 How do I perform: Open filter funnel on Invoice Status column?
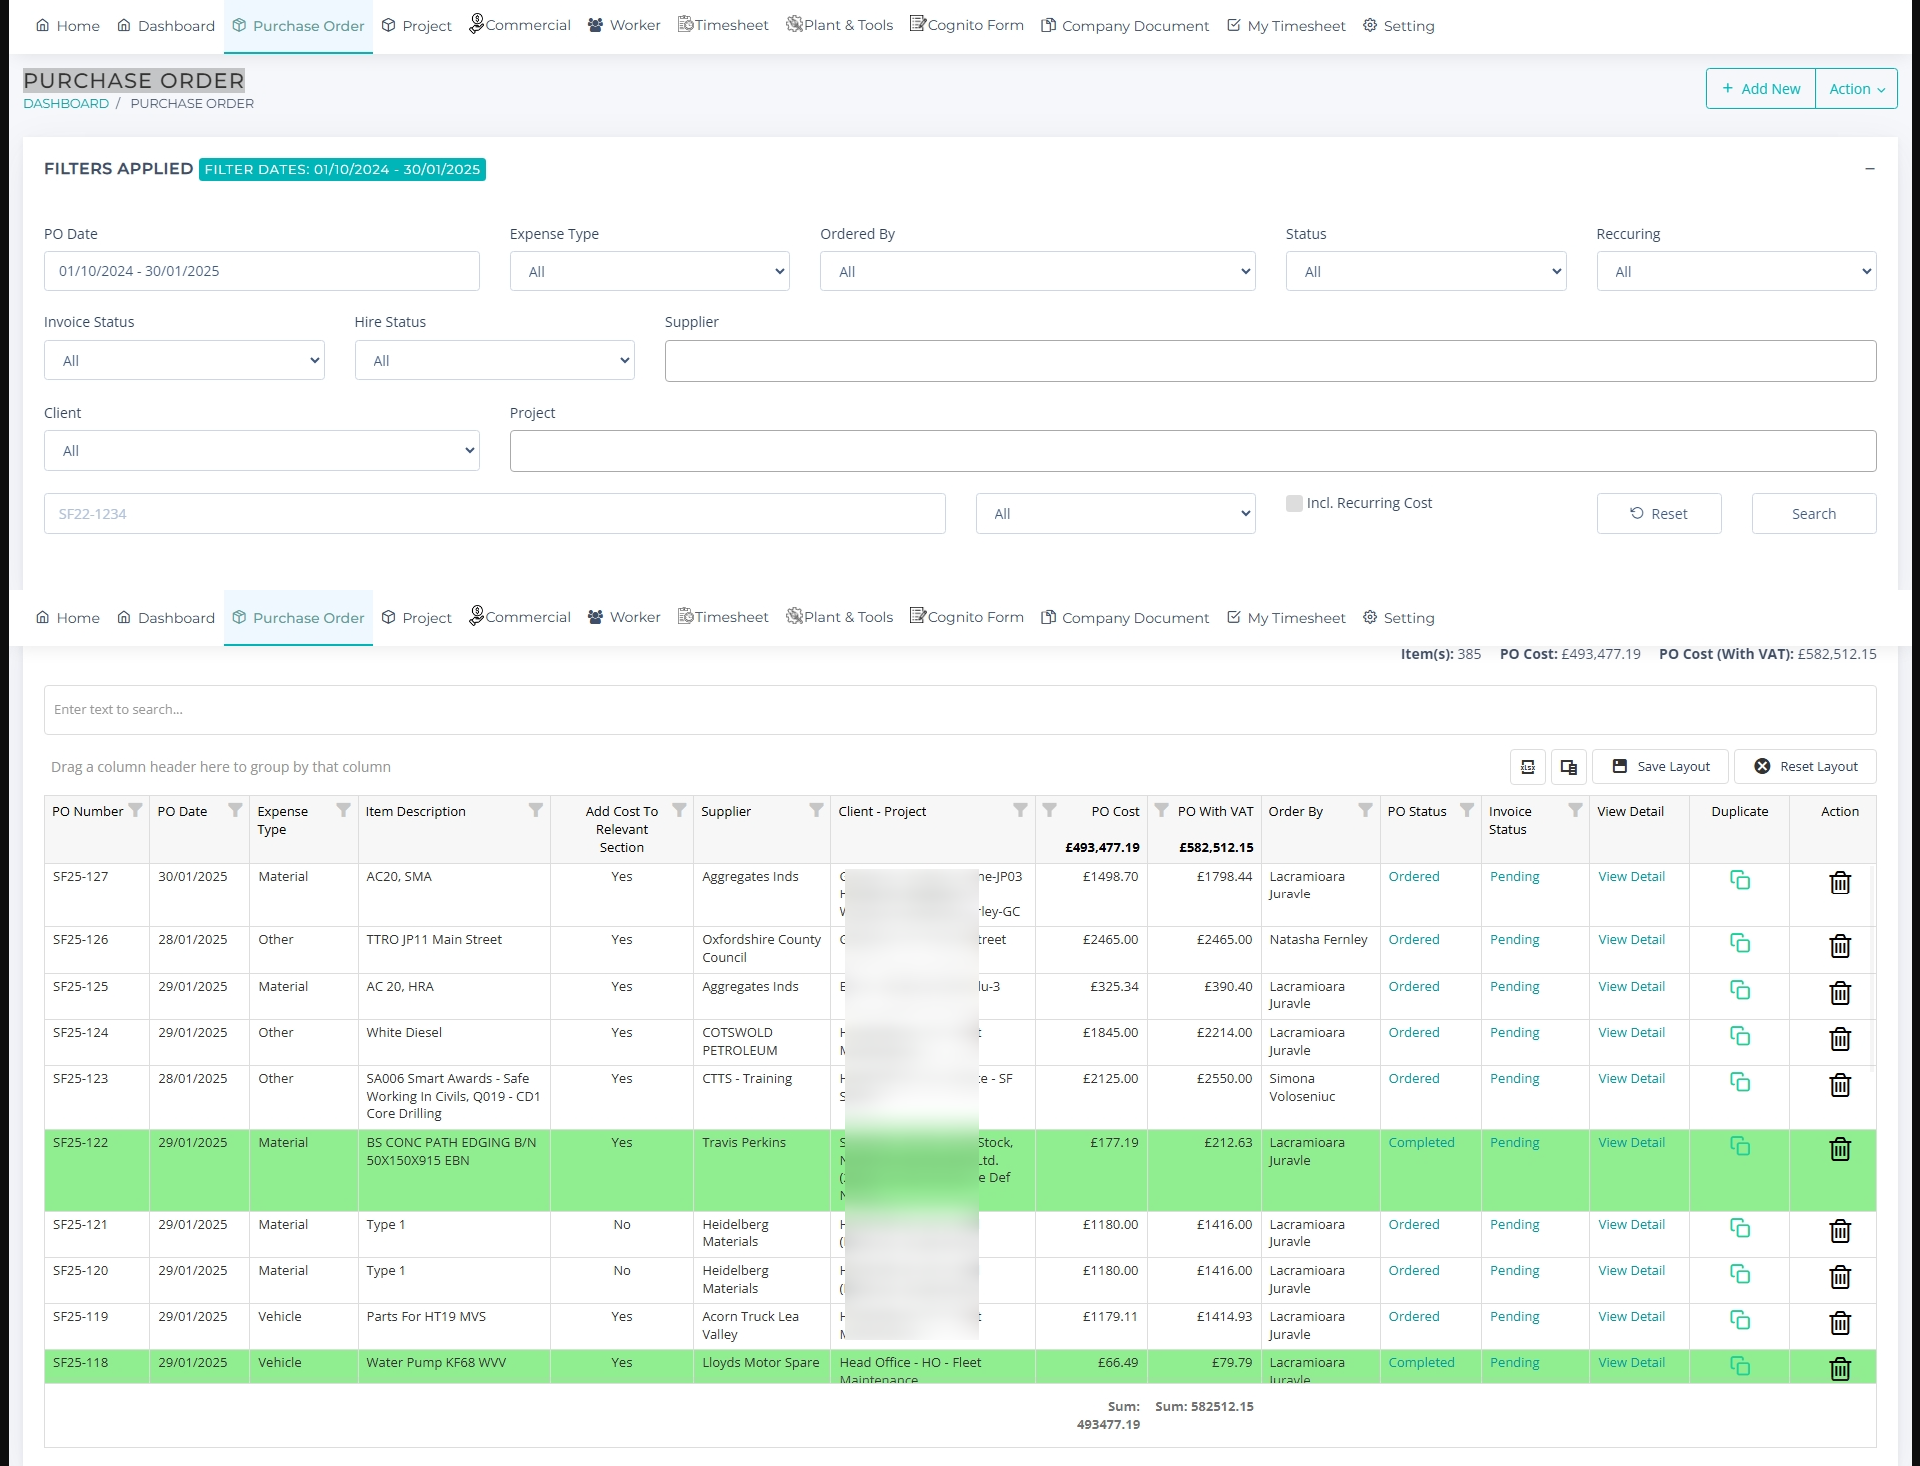click(x=1574, y=811)
